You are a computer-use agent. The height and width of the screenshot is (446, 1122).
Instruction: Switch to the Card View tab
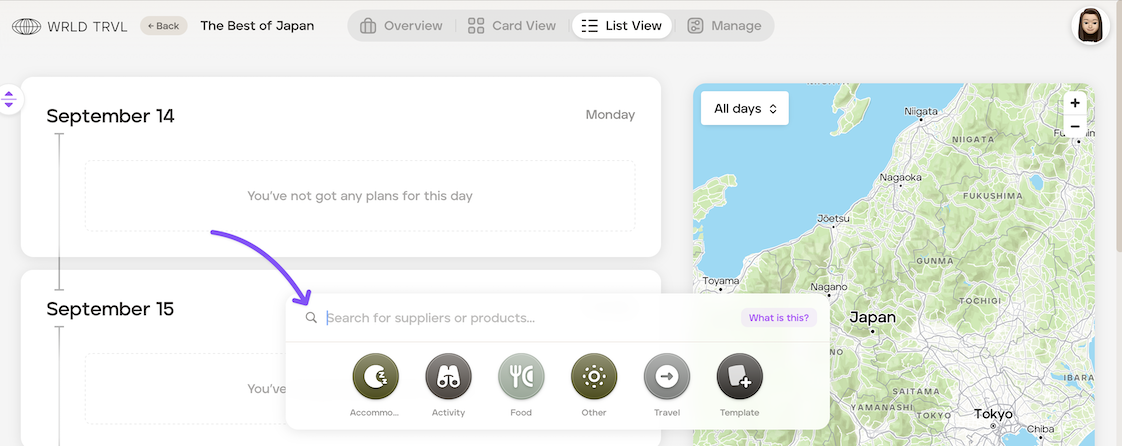[x=512, y=26]
